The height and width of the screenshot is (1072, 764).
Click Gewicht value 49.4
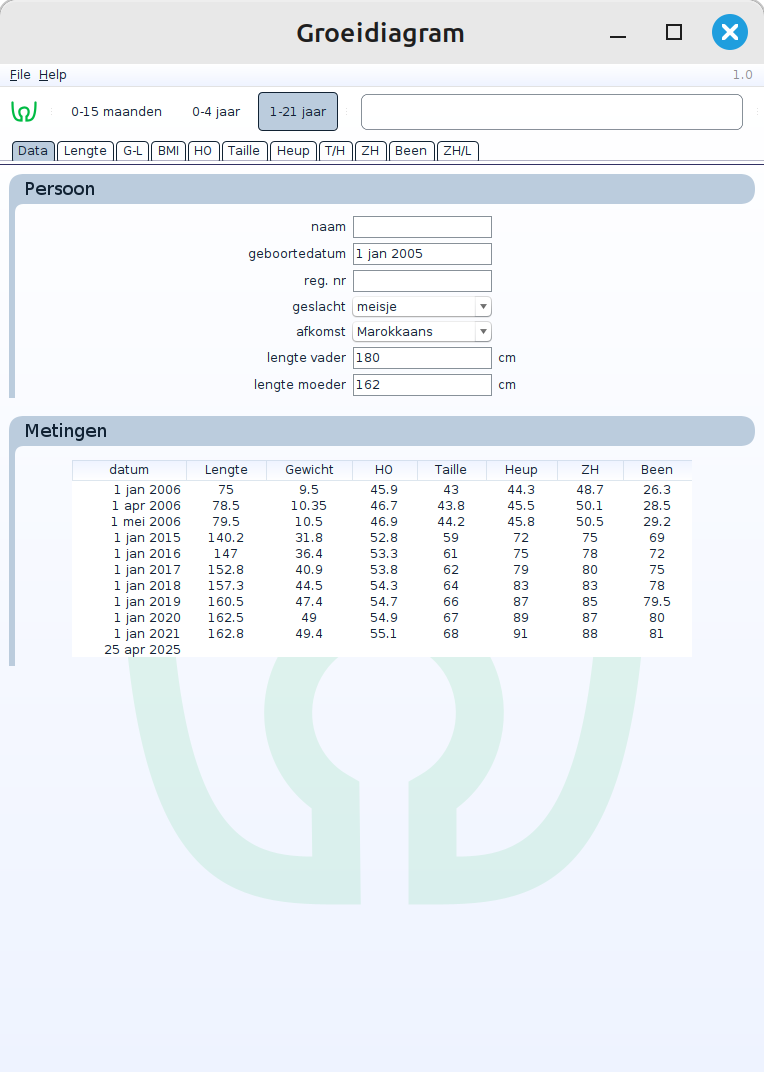click(309, 634)
